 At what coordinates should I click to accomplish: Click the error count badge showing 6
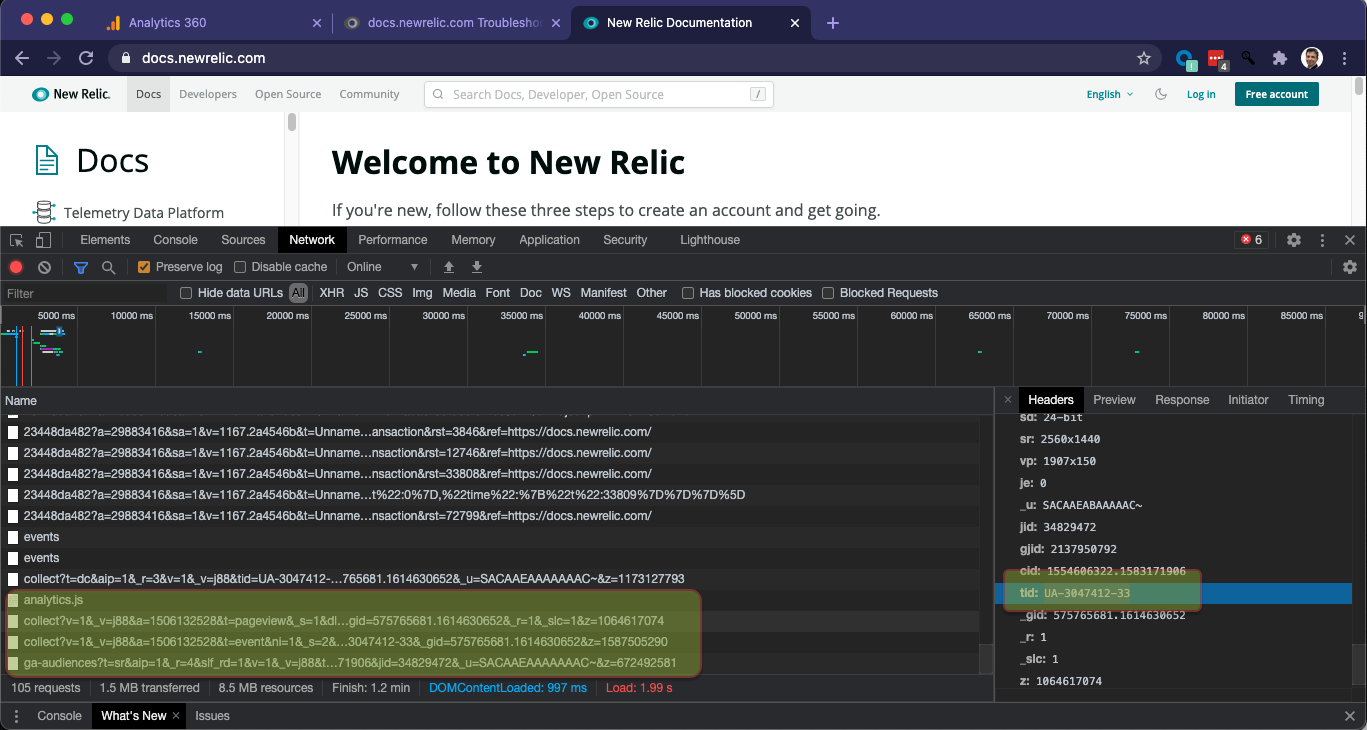coord(1250,240)
